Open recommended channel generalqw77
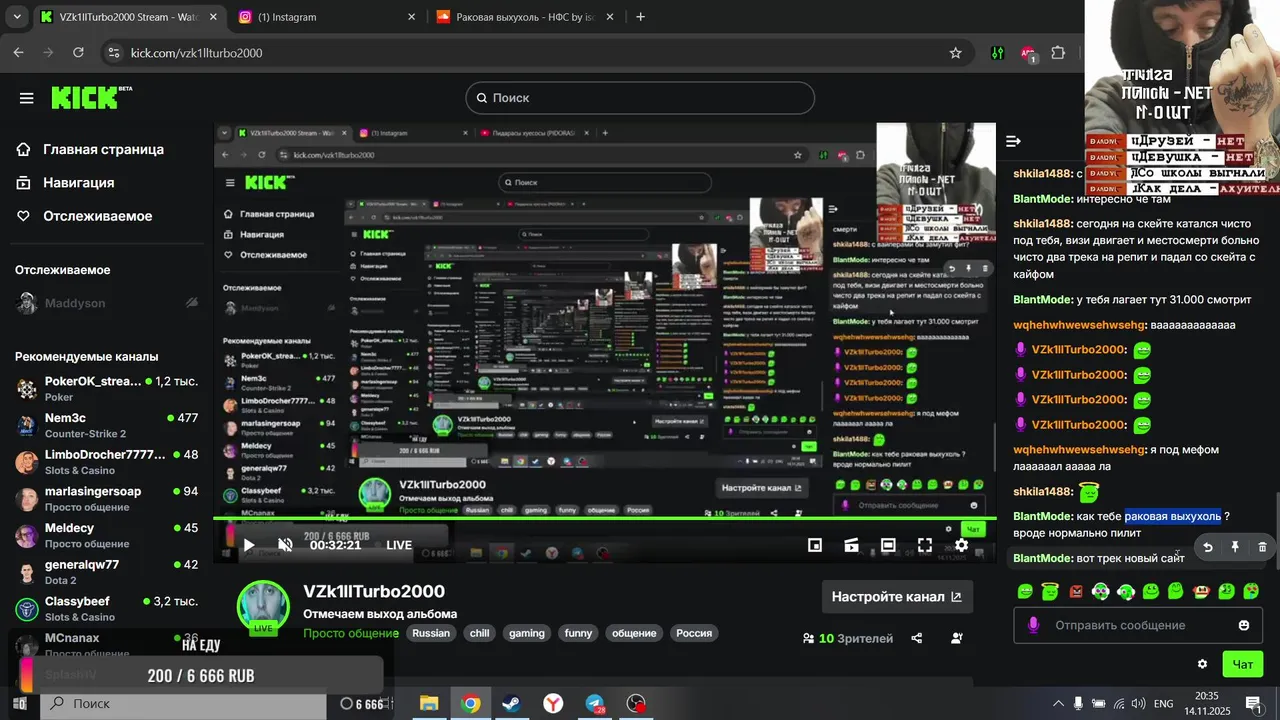This screenshot has width=1280, height=720. pos(107,571)
